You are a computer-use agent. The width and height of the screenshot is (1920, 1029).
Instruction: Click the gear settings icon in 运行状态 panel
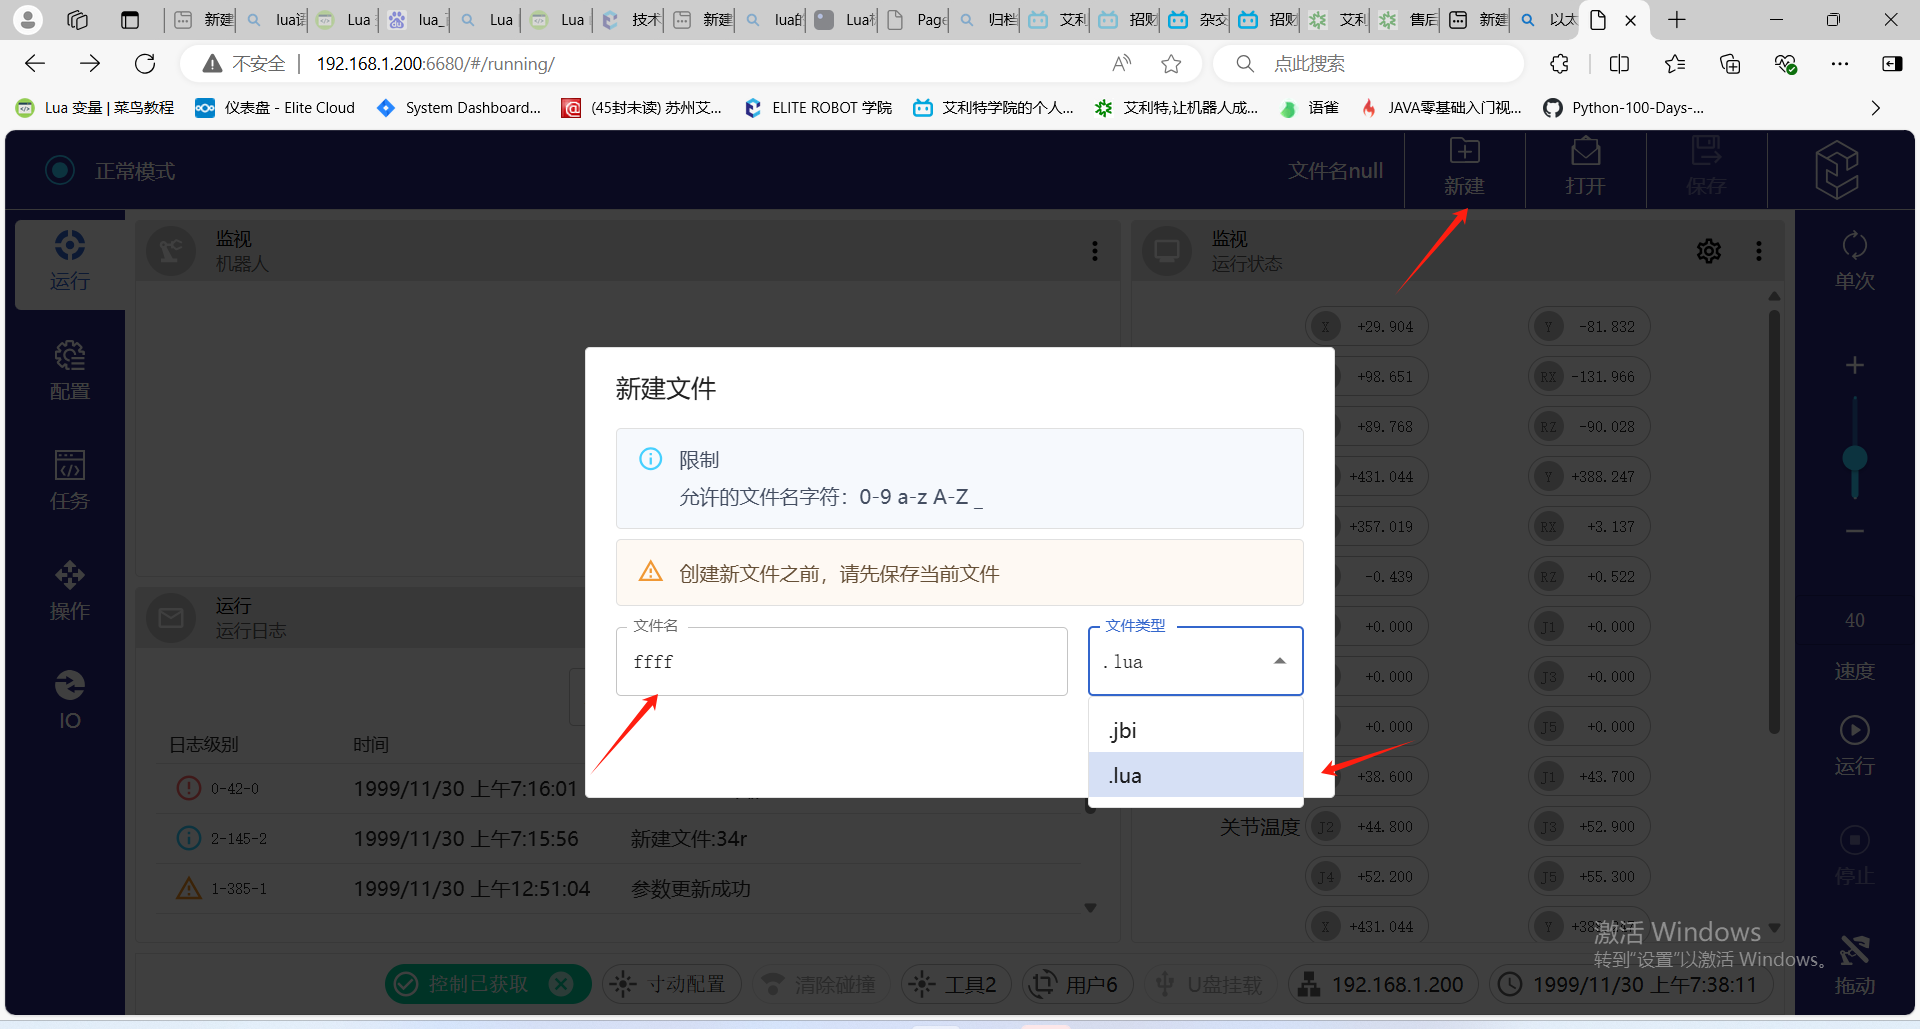(1708, 251)
